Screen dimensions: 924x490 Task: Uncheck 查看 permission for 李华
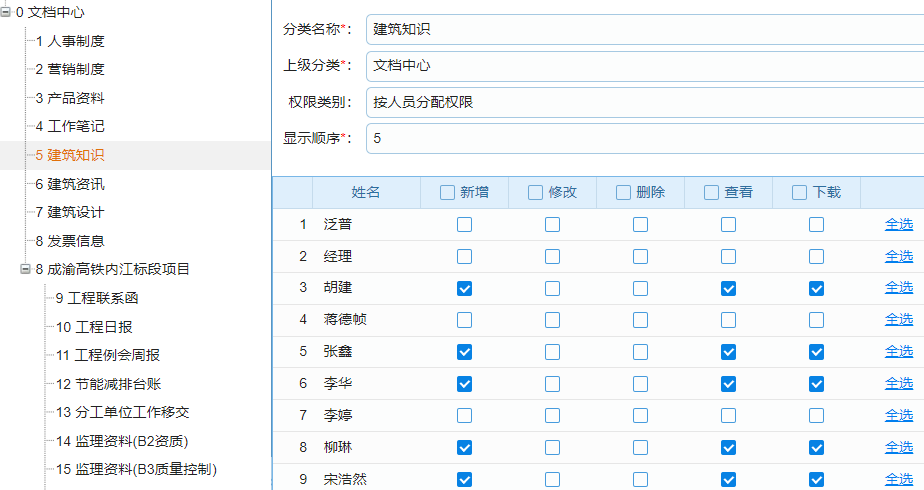pyautogui.click(x=728, y=384)
